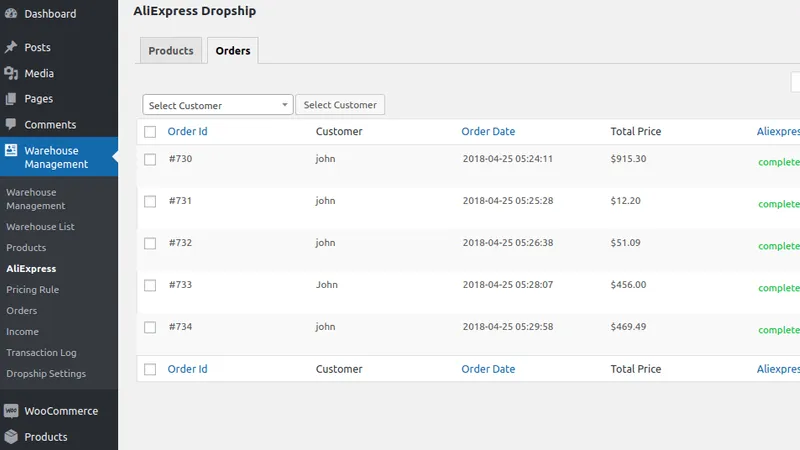
Task: Check the box for order #734
Action: pyautogui.click(x=150, y=327)
